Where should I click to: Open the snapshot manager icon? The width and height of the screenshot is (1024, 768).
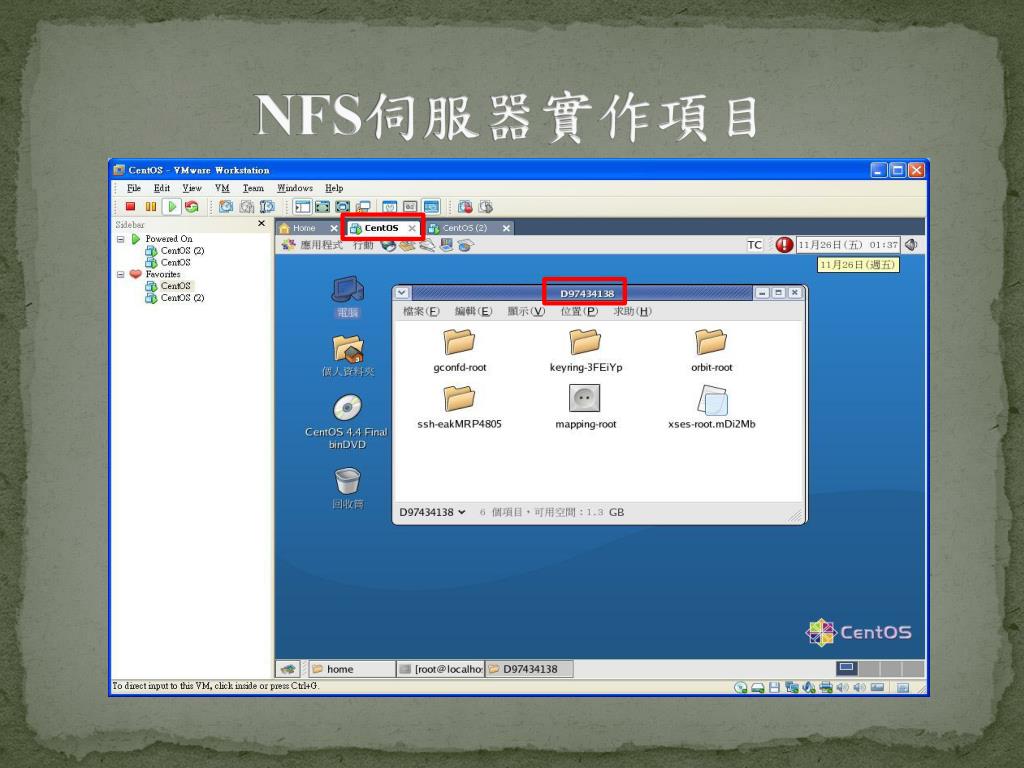[267, 206]
